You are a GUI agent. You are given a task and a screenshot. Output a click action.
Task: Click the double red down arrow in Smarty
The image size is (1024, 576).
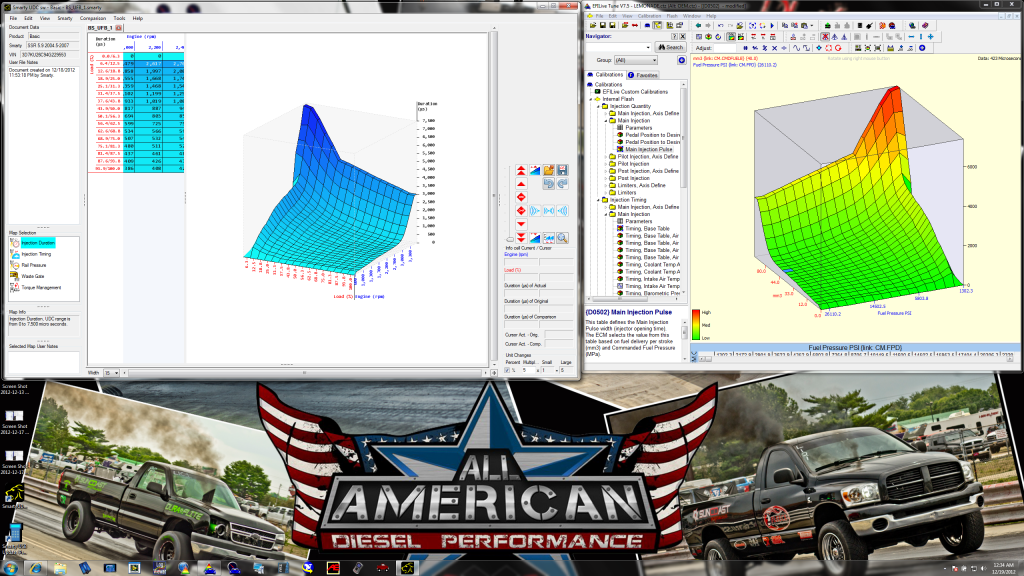tap(521, 238)
